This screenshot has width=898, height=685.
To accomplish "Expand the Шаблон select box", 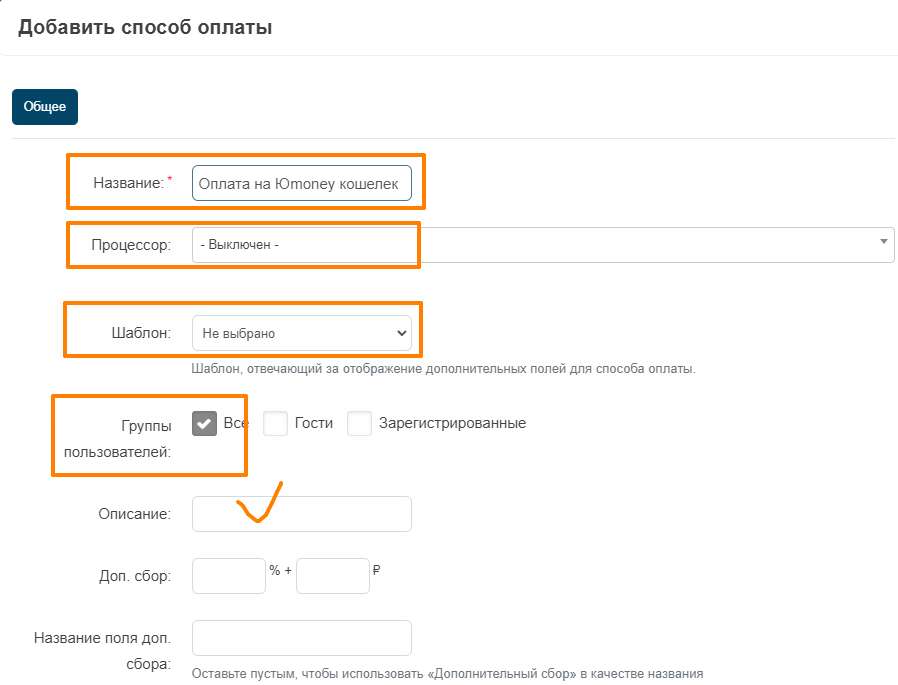I will click(x=302, y=333).
